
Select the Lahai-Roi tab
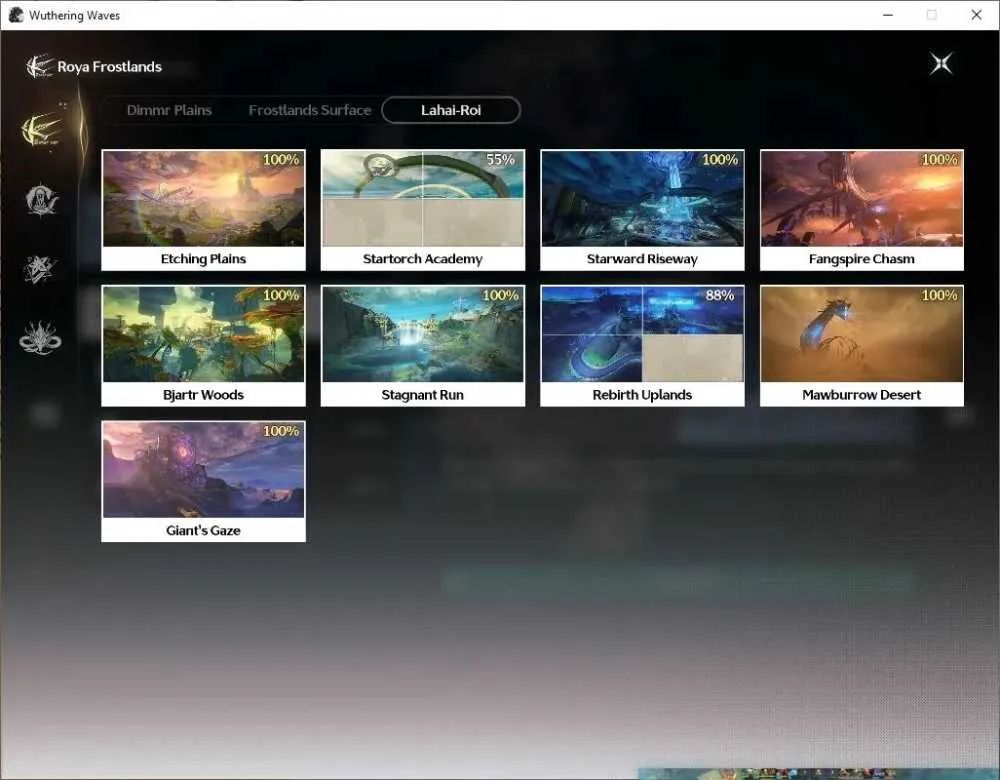pos(451,110)
